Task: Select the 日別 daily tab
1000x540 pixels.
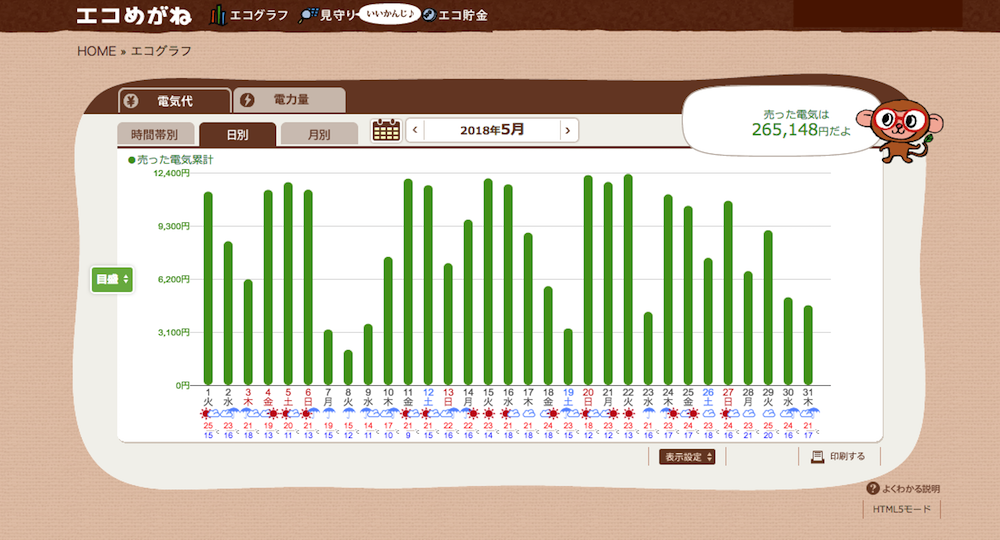Action: 237,134
